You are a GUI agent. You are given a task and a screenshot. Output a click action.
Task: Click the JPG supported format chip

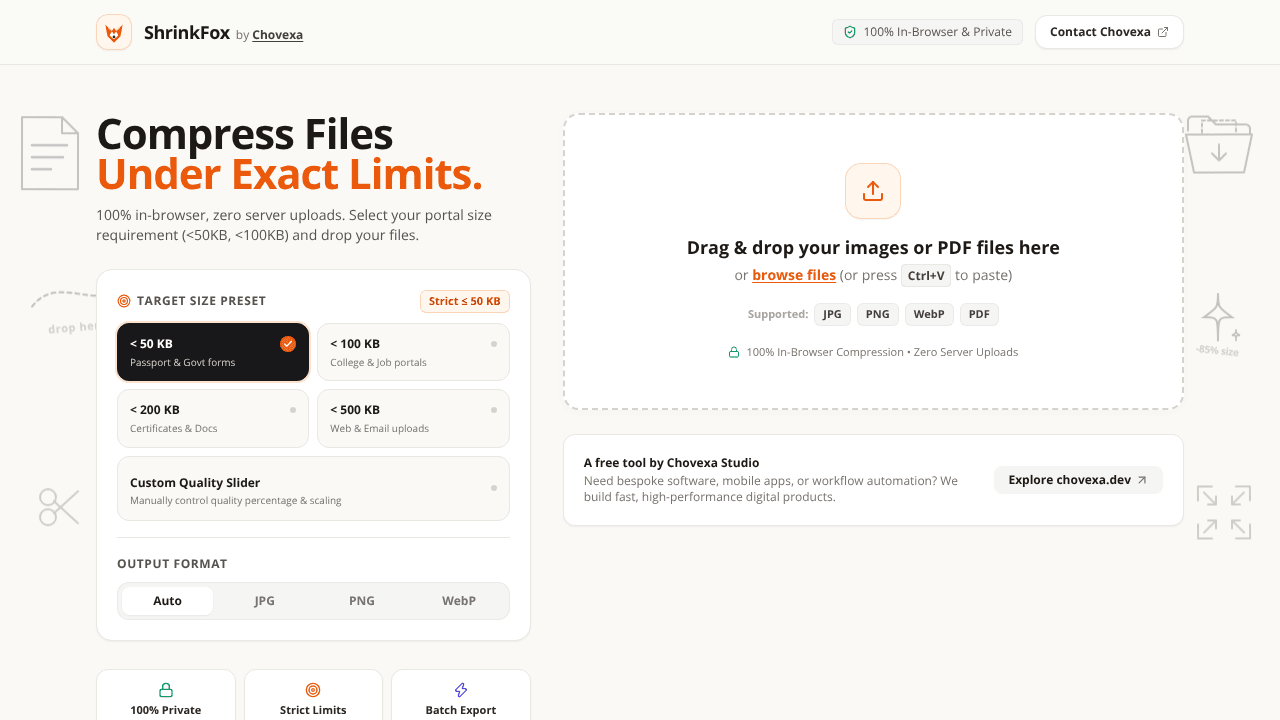pos(832,314)
